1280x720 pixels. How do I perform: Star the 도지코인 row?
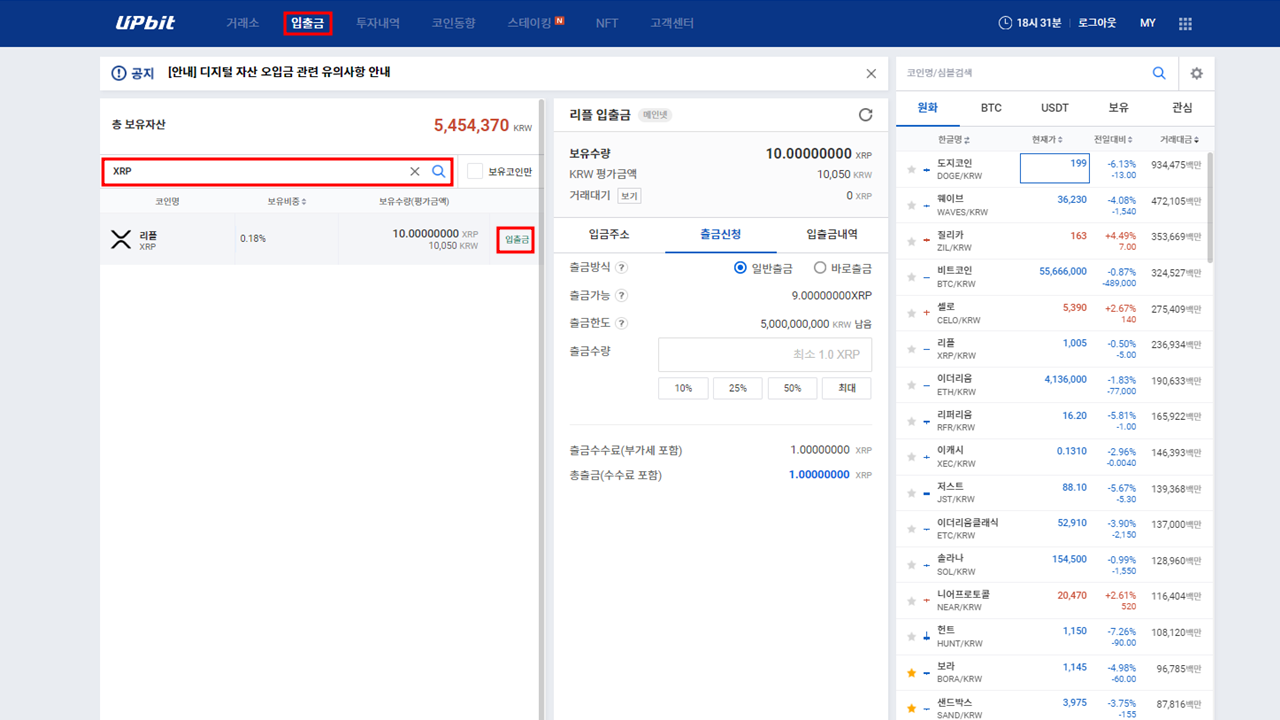pos(911,169)
